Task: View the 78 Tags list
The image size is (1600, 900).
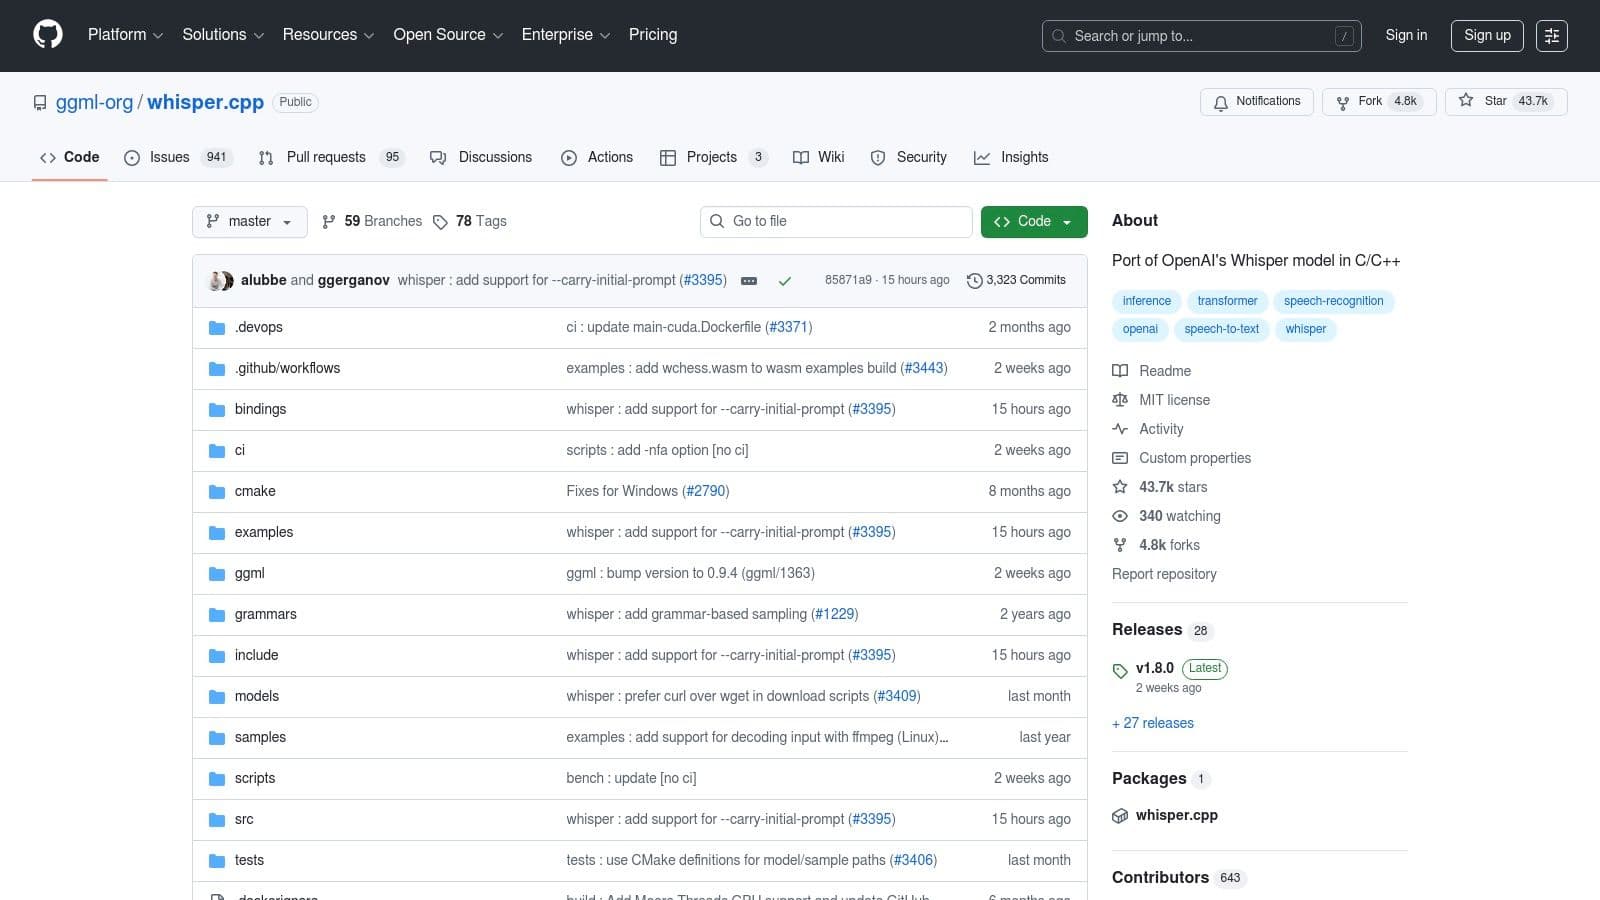Action: [470, 222]
